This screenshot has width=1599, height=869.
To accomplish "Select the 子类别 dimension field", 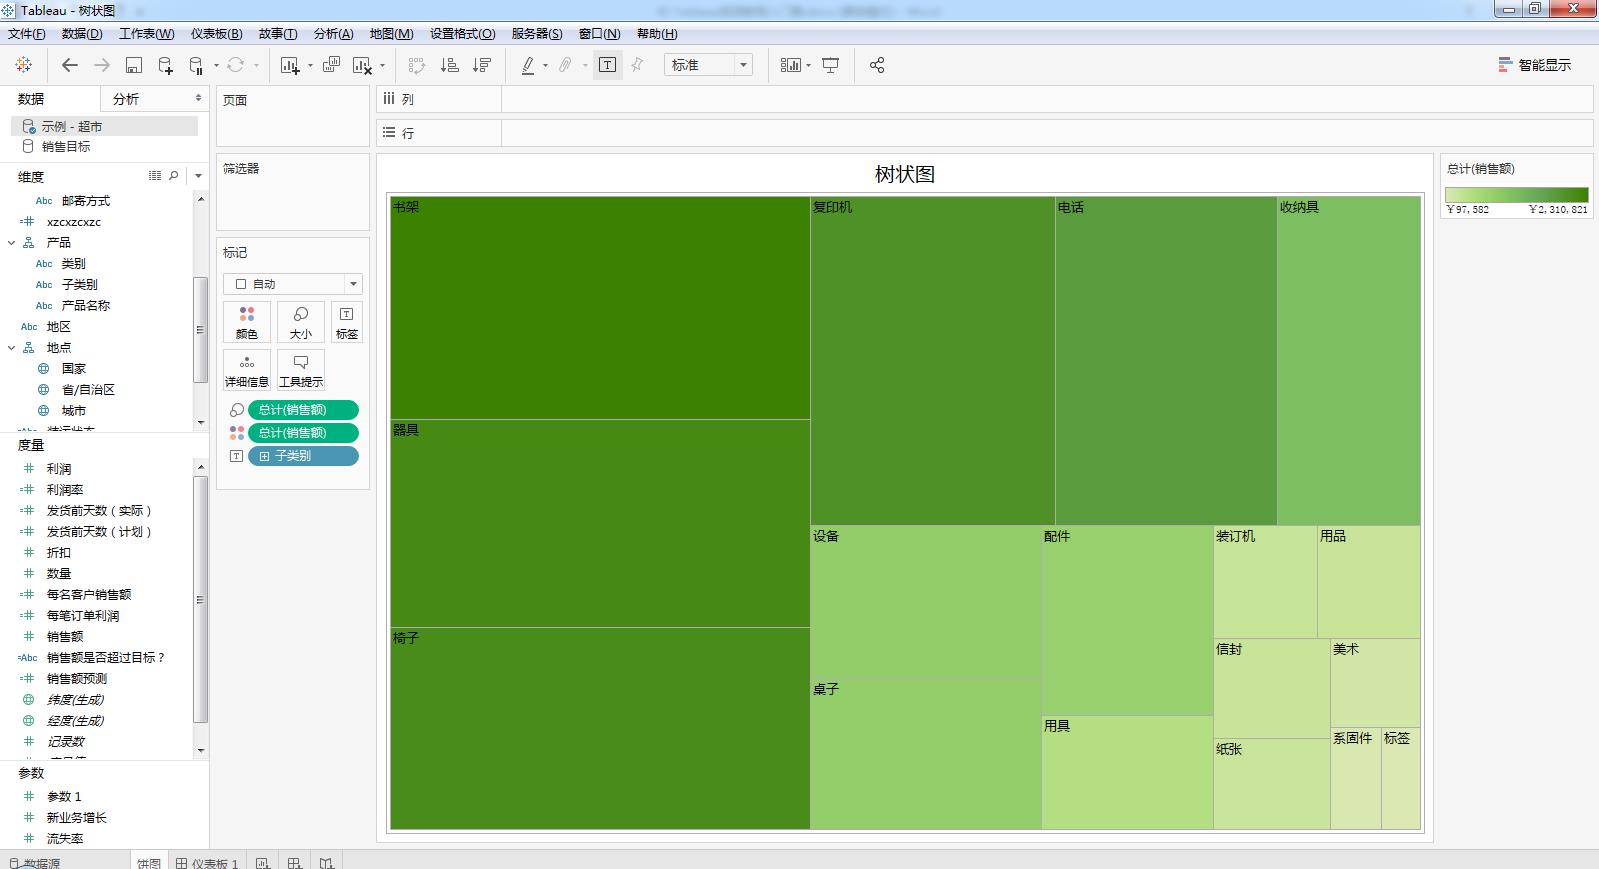I will (79, 285).
